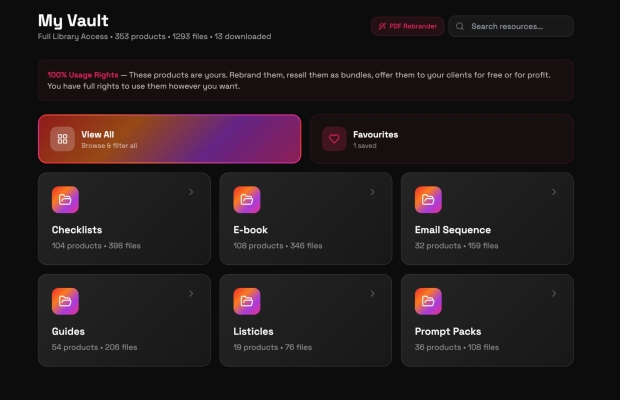Click the 100% Usage Rights banner text
This screenshot has width=620, height=400.
tap(83, 75)
